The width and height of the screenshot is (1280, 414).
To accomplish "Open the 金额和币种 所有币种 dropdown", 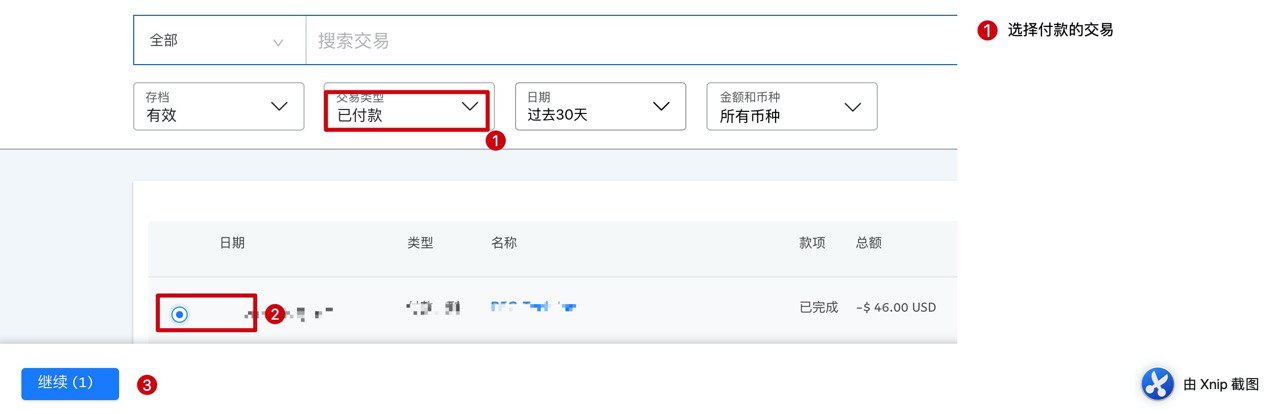I will [x=792, y=106].
